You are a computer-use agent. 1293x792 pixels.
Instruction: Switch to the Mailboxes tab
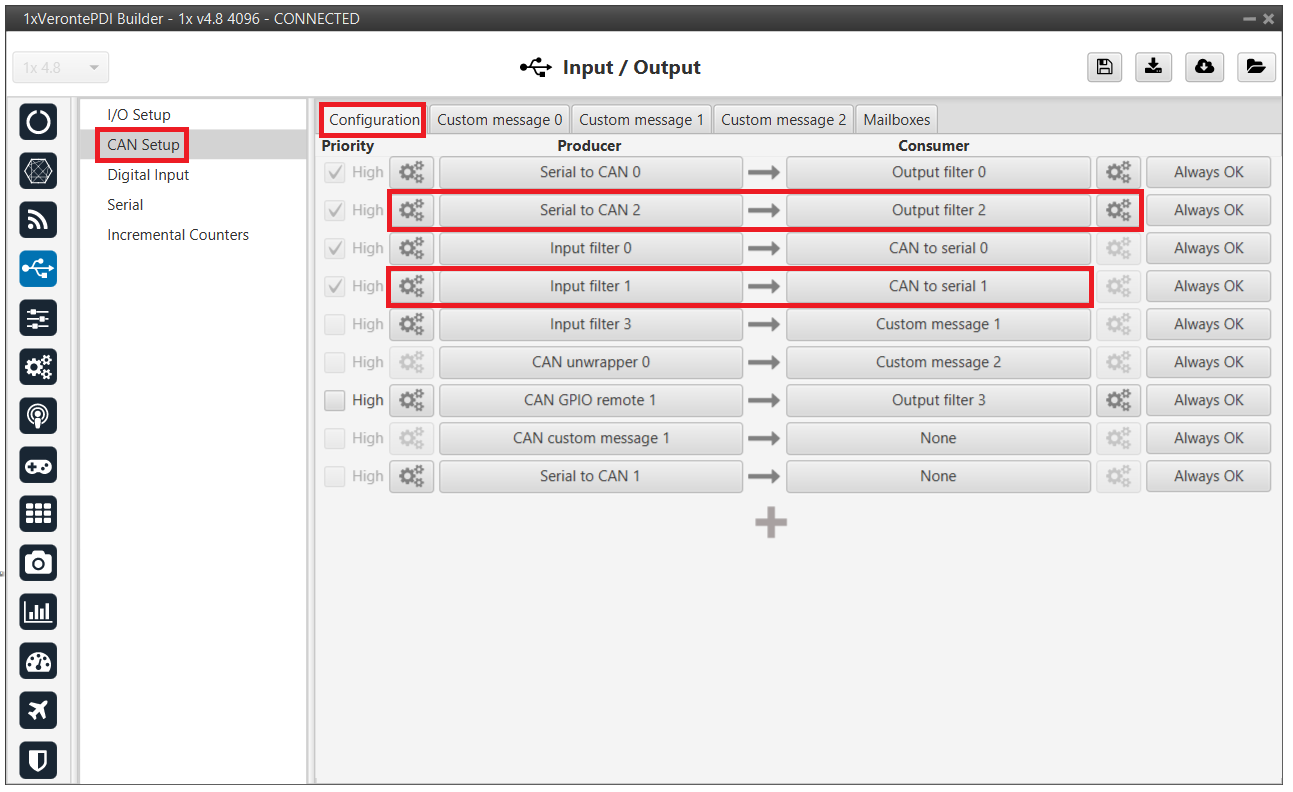point(896,120)
